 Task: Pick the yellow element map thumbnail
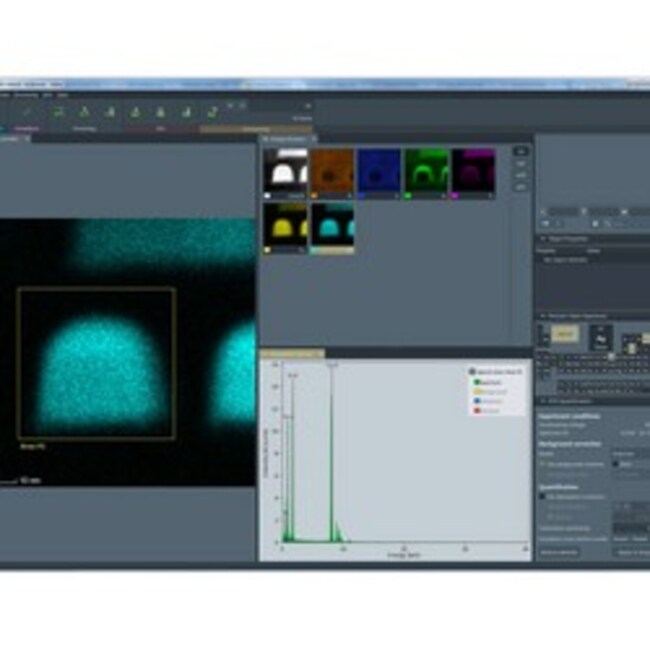tap(285, 224)
